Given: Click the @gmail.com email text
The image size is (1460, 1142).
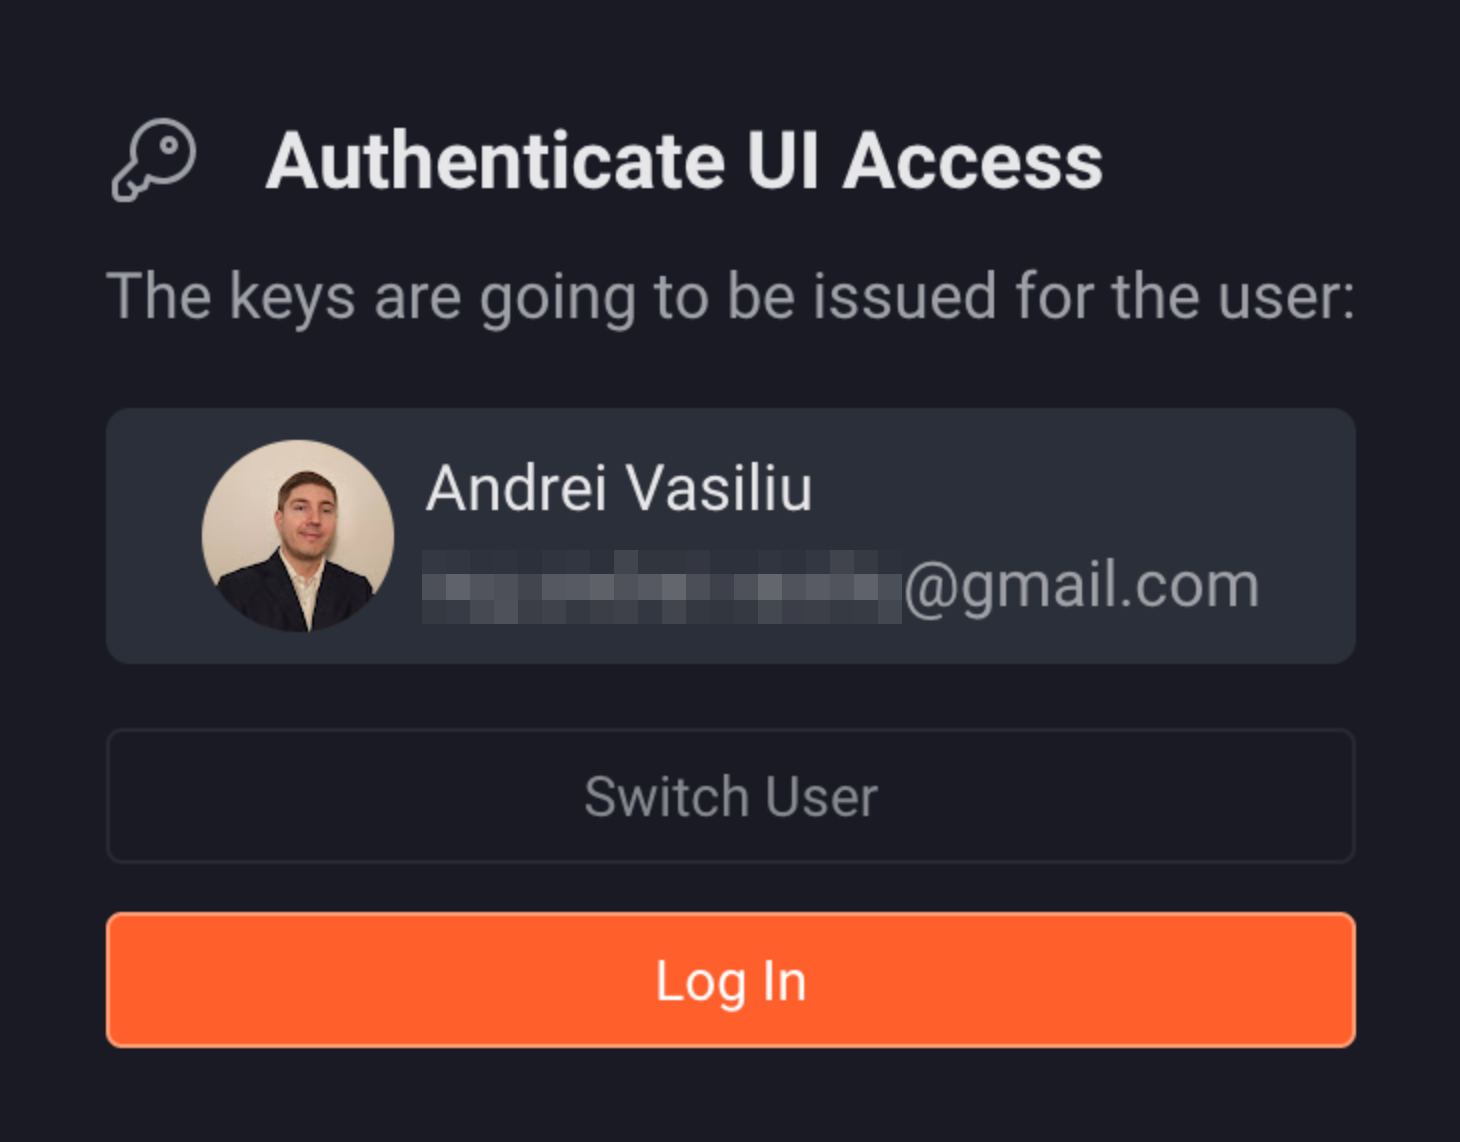Looking at the screenshot, I should 1080,586.
